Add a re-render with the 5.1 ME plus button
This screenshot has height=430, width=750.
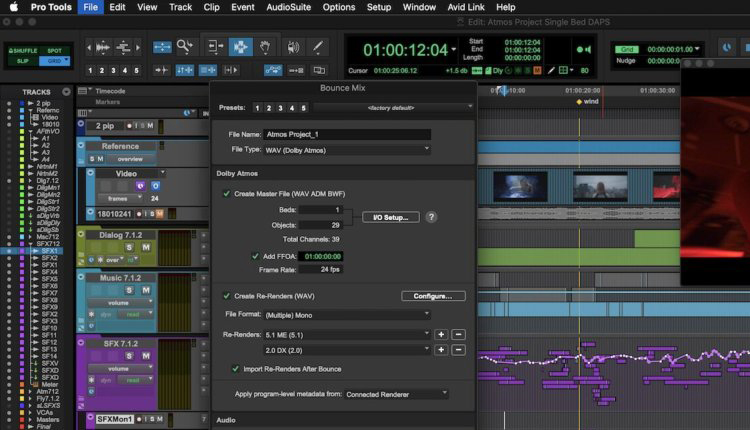(x=441, y=334)
